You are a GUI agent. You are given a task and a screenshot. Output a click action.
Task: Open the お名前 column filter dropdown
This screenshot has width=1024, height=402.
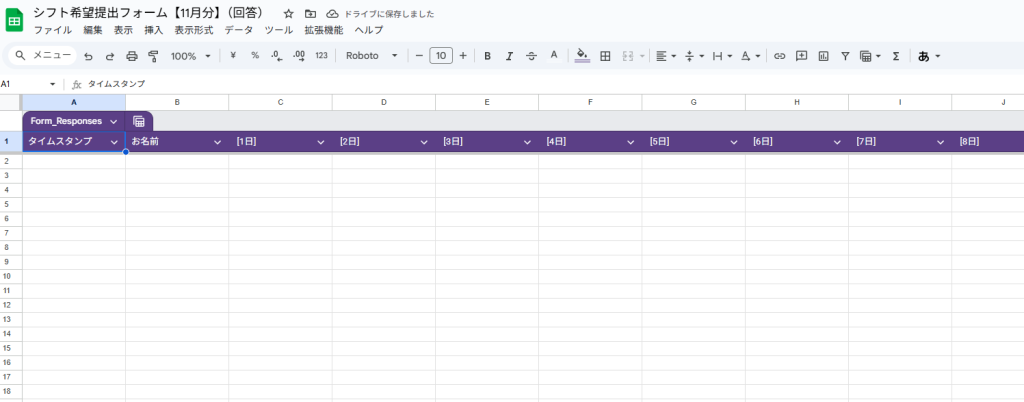[218, 142]
